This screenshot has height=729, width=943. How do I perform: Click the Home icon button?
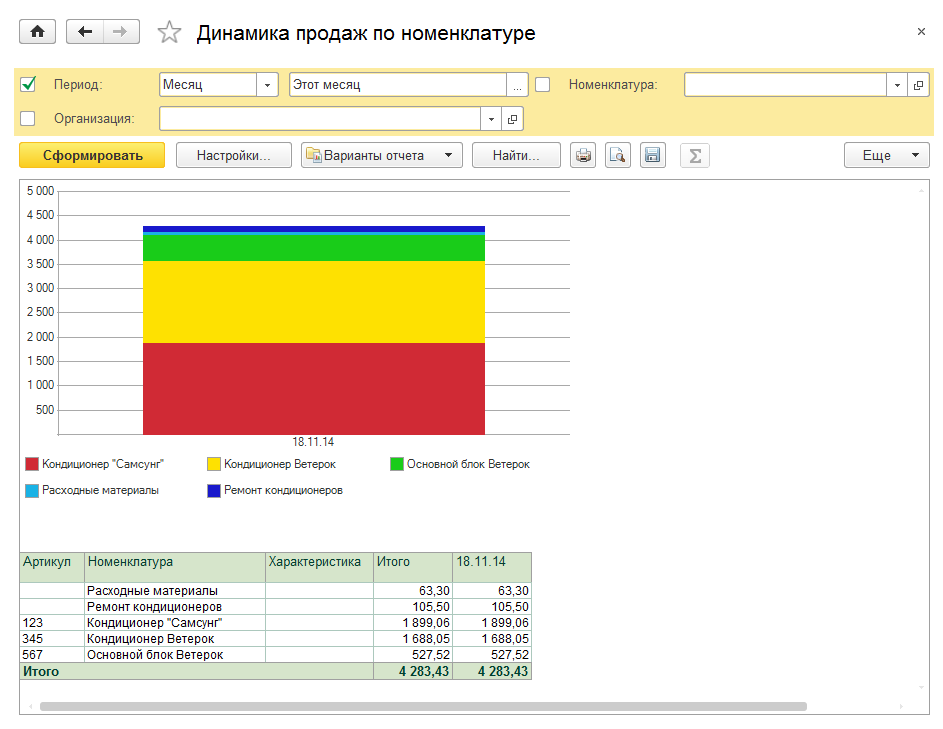tap(38, 32)
